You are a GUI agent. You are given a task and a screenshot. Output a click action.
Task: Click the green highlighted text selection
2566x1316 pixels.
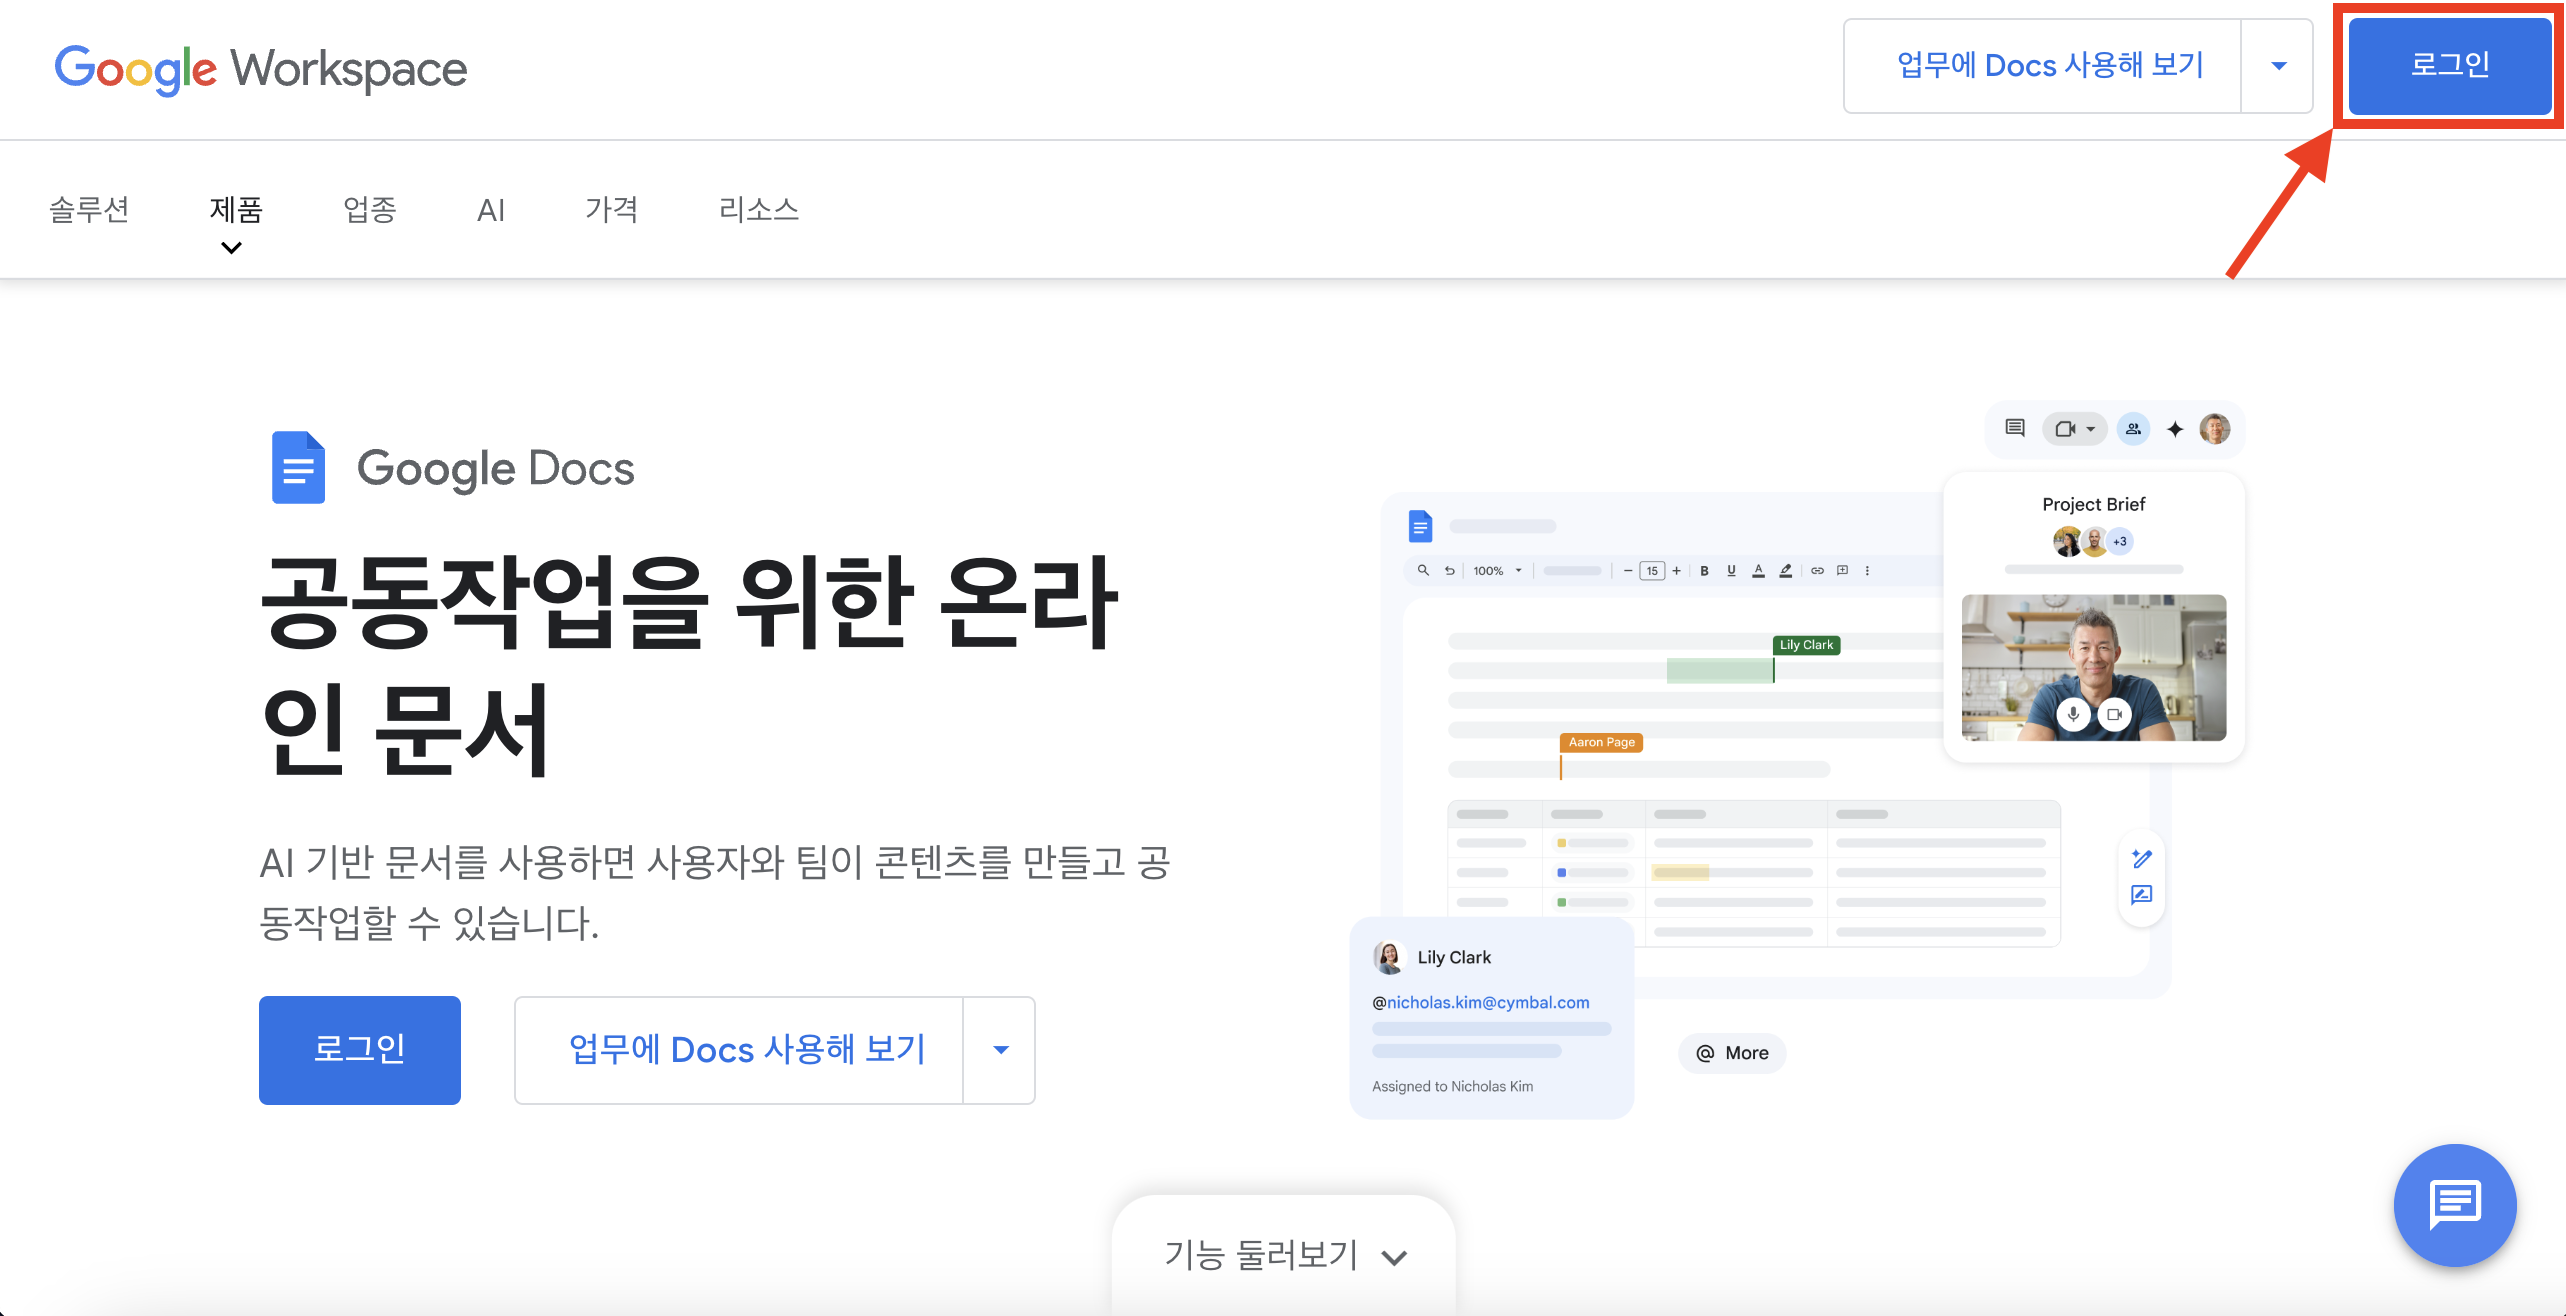[x=1719, y=670]
